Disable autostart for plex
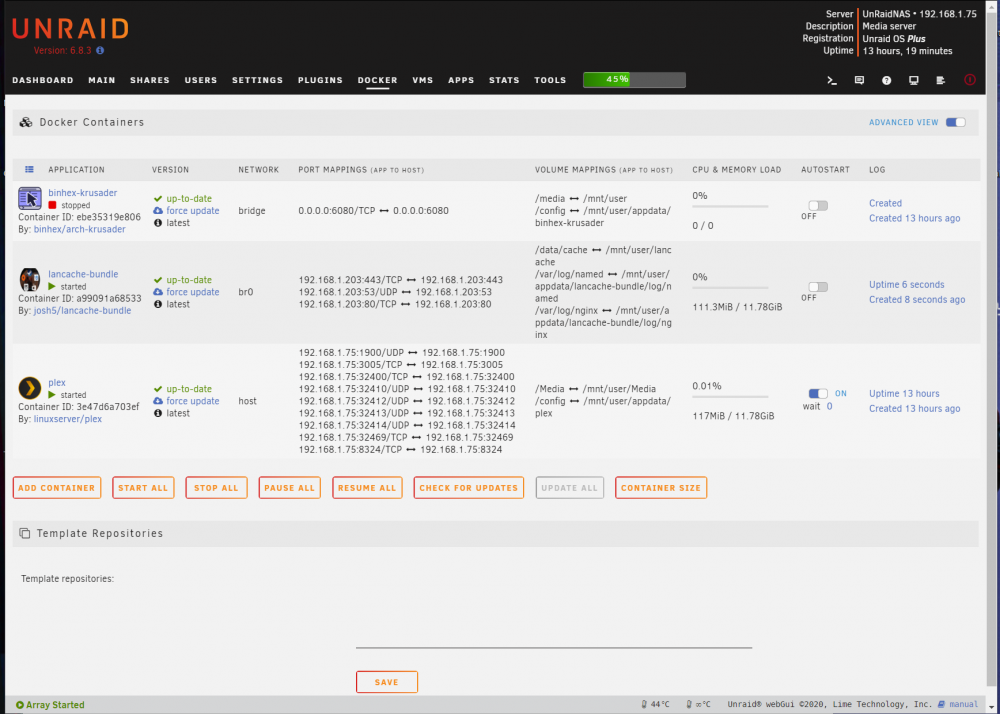1000x714 pixels. tap(818, 393)
